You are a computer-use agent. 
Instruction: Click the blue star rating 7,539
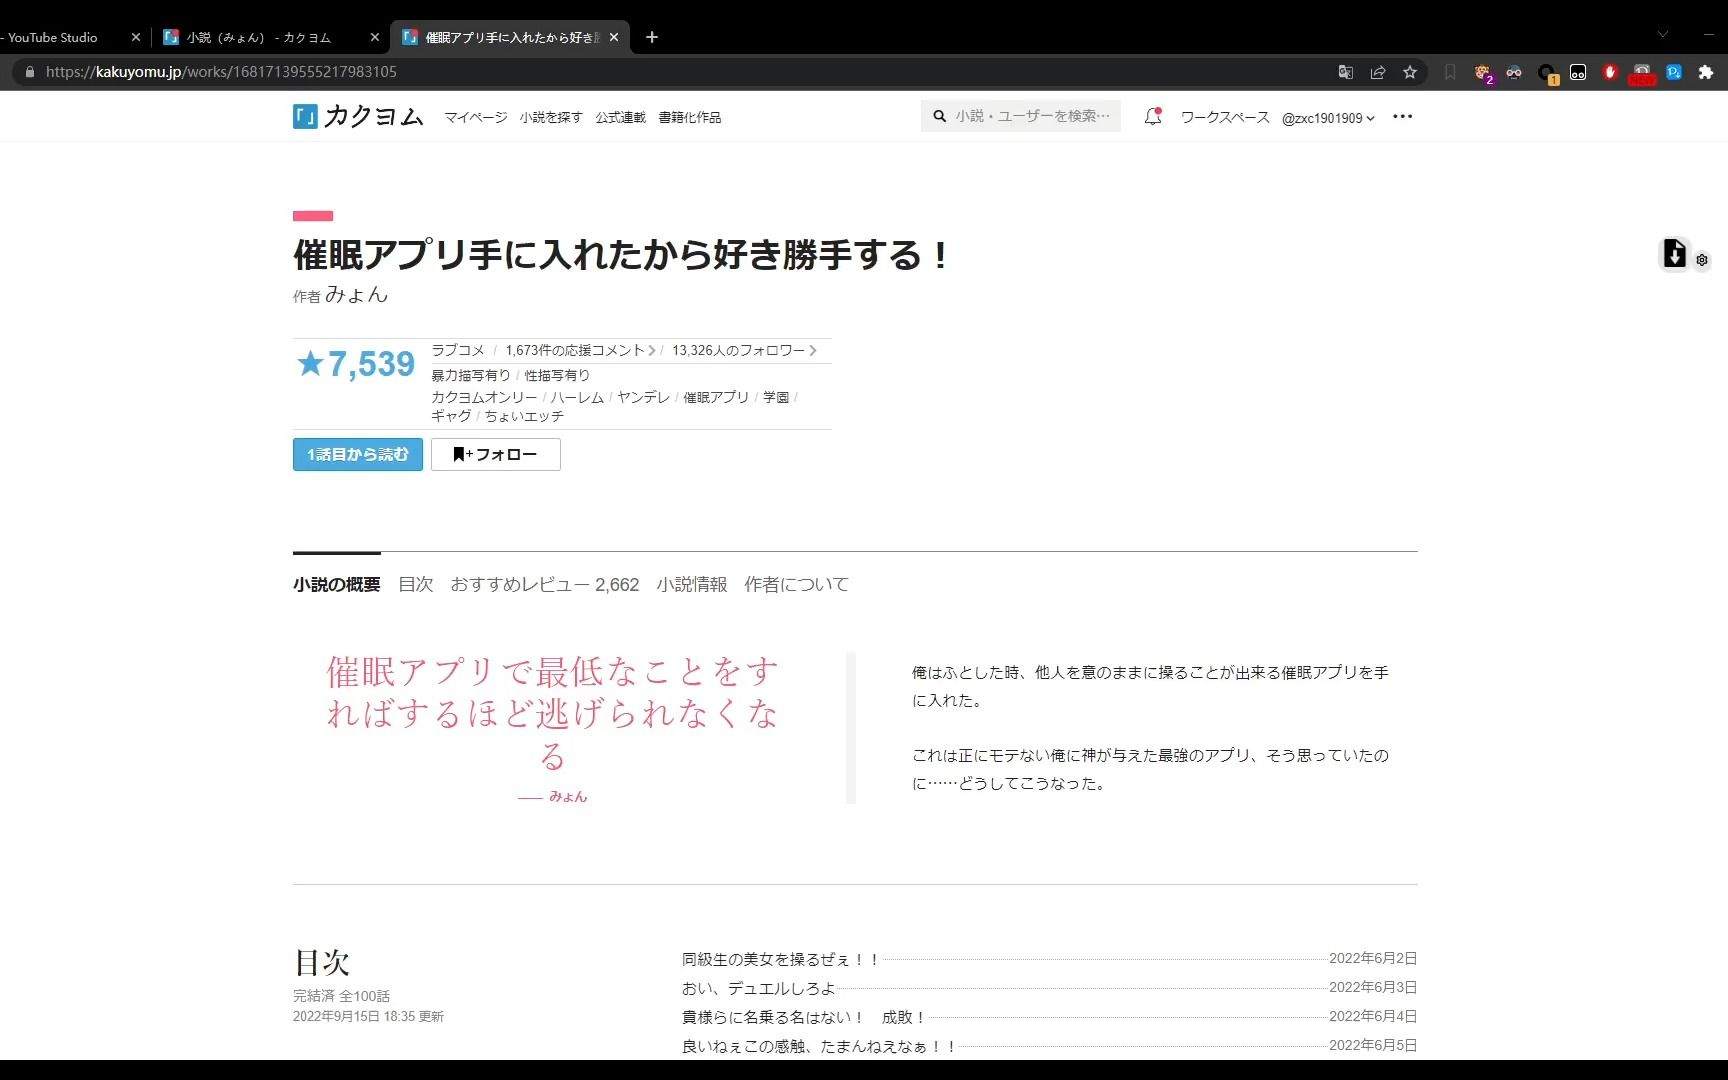(x=355, y=364)
